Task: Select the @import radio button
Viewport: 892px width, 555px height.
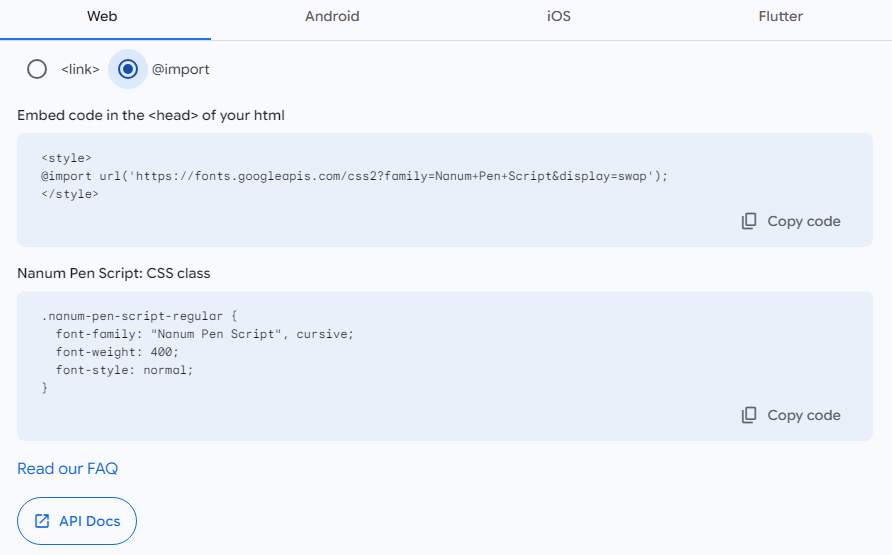Action: click(x=127, y=69)
